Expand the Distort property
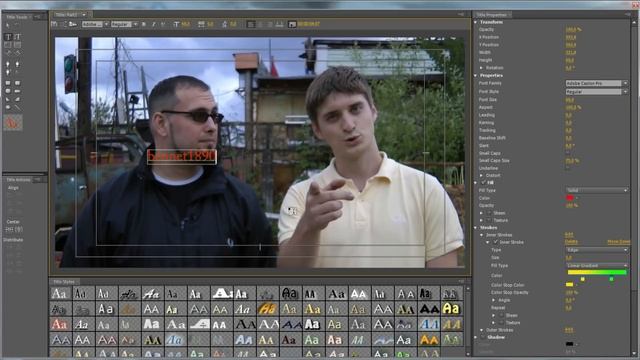The image size is (640, 360). 482,176
